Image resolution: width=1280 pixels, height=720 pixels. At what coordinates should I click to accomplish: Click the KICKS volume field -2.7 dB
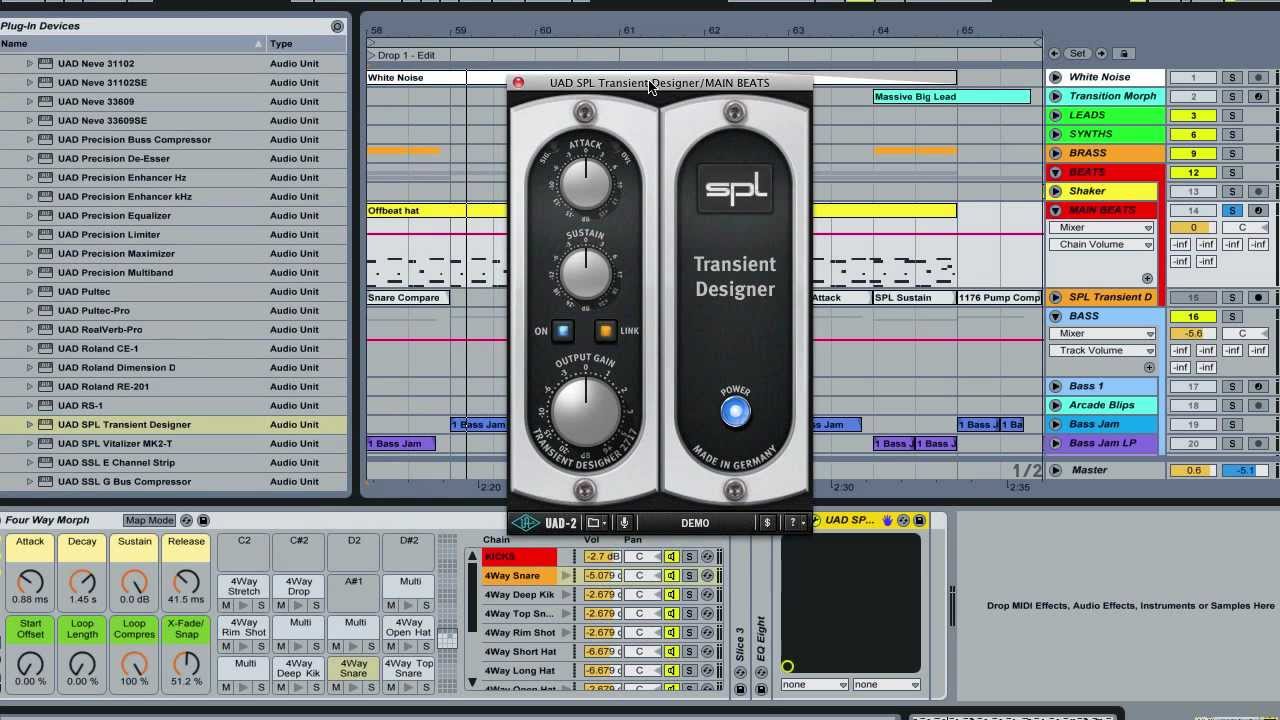pyautogui.click(x=602, y=557)
